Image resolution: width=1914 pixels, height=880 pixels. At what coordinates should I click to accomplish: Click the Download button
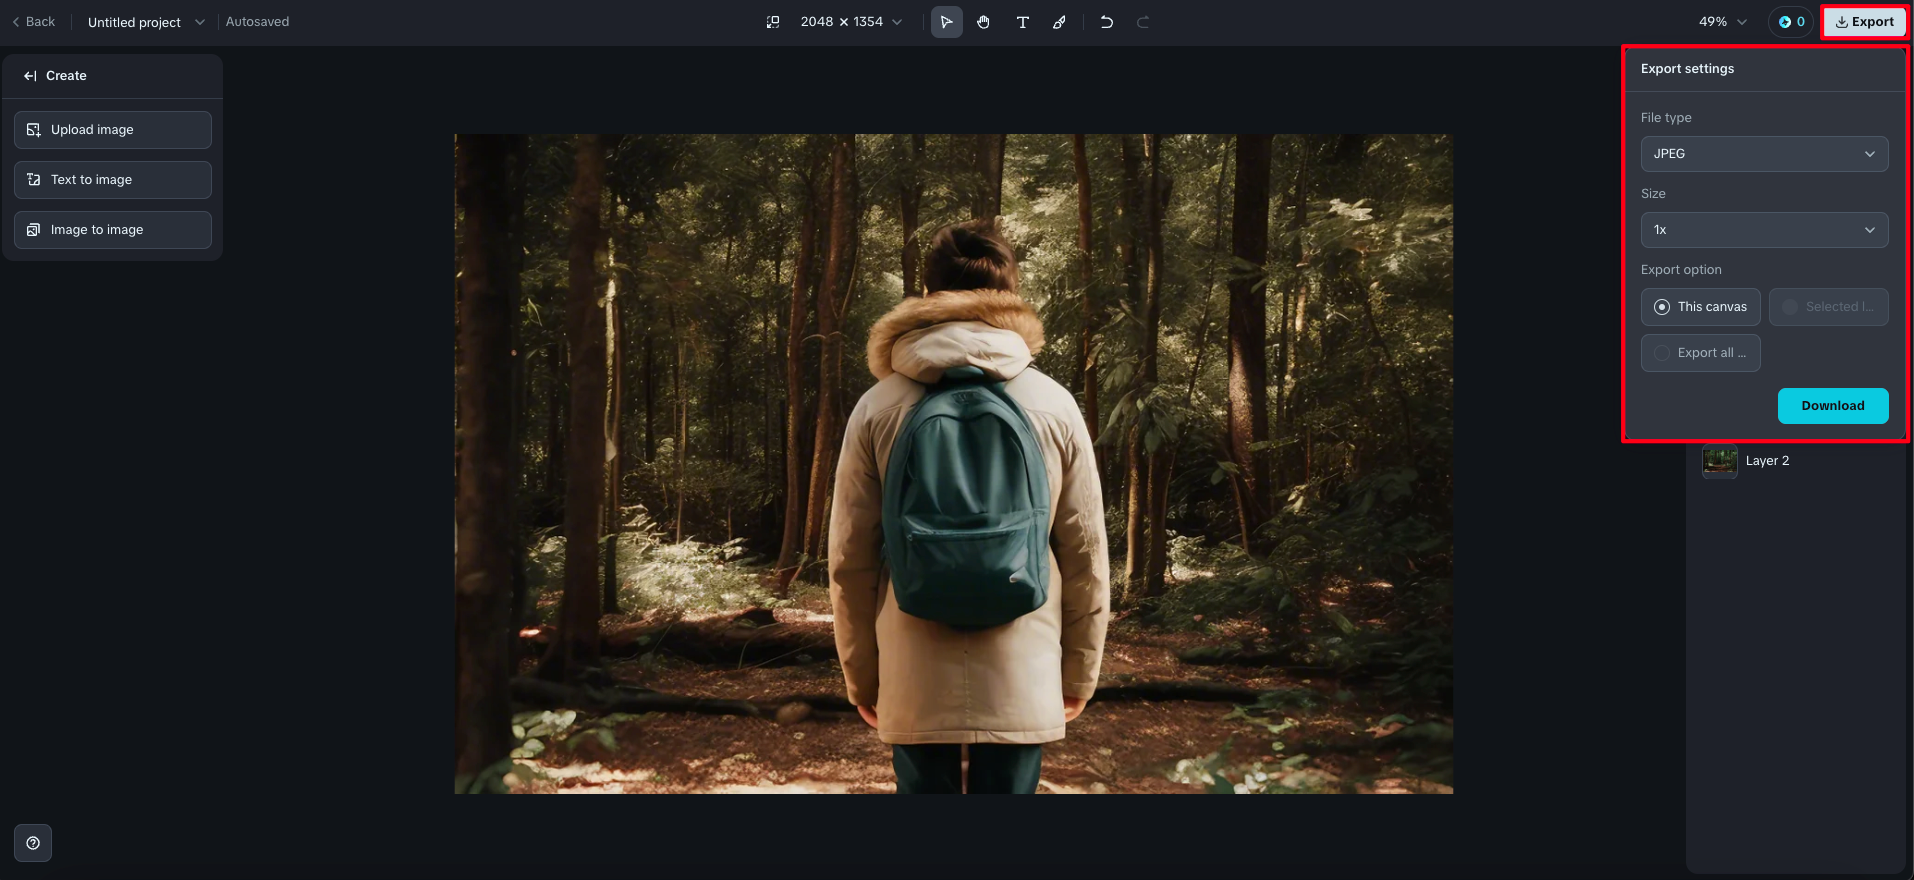(1833, 406)
